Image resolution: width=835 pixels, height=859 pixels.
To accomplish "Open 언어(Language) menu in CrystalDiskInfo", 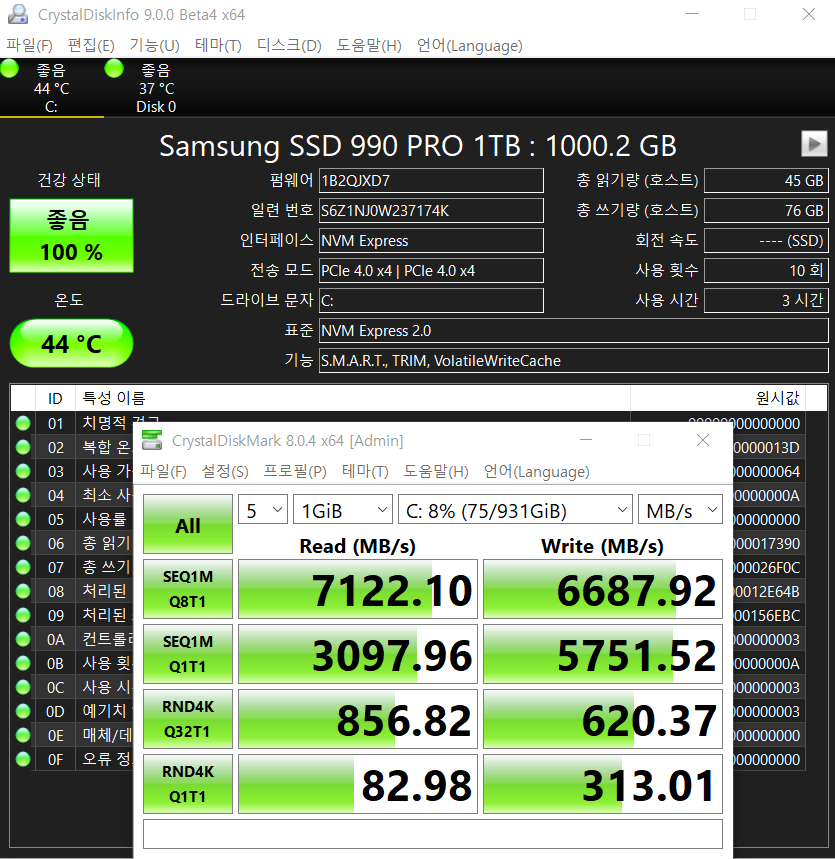I will pyautogui.click(x=470, y=45).
